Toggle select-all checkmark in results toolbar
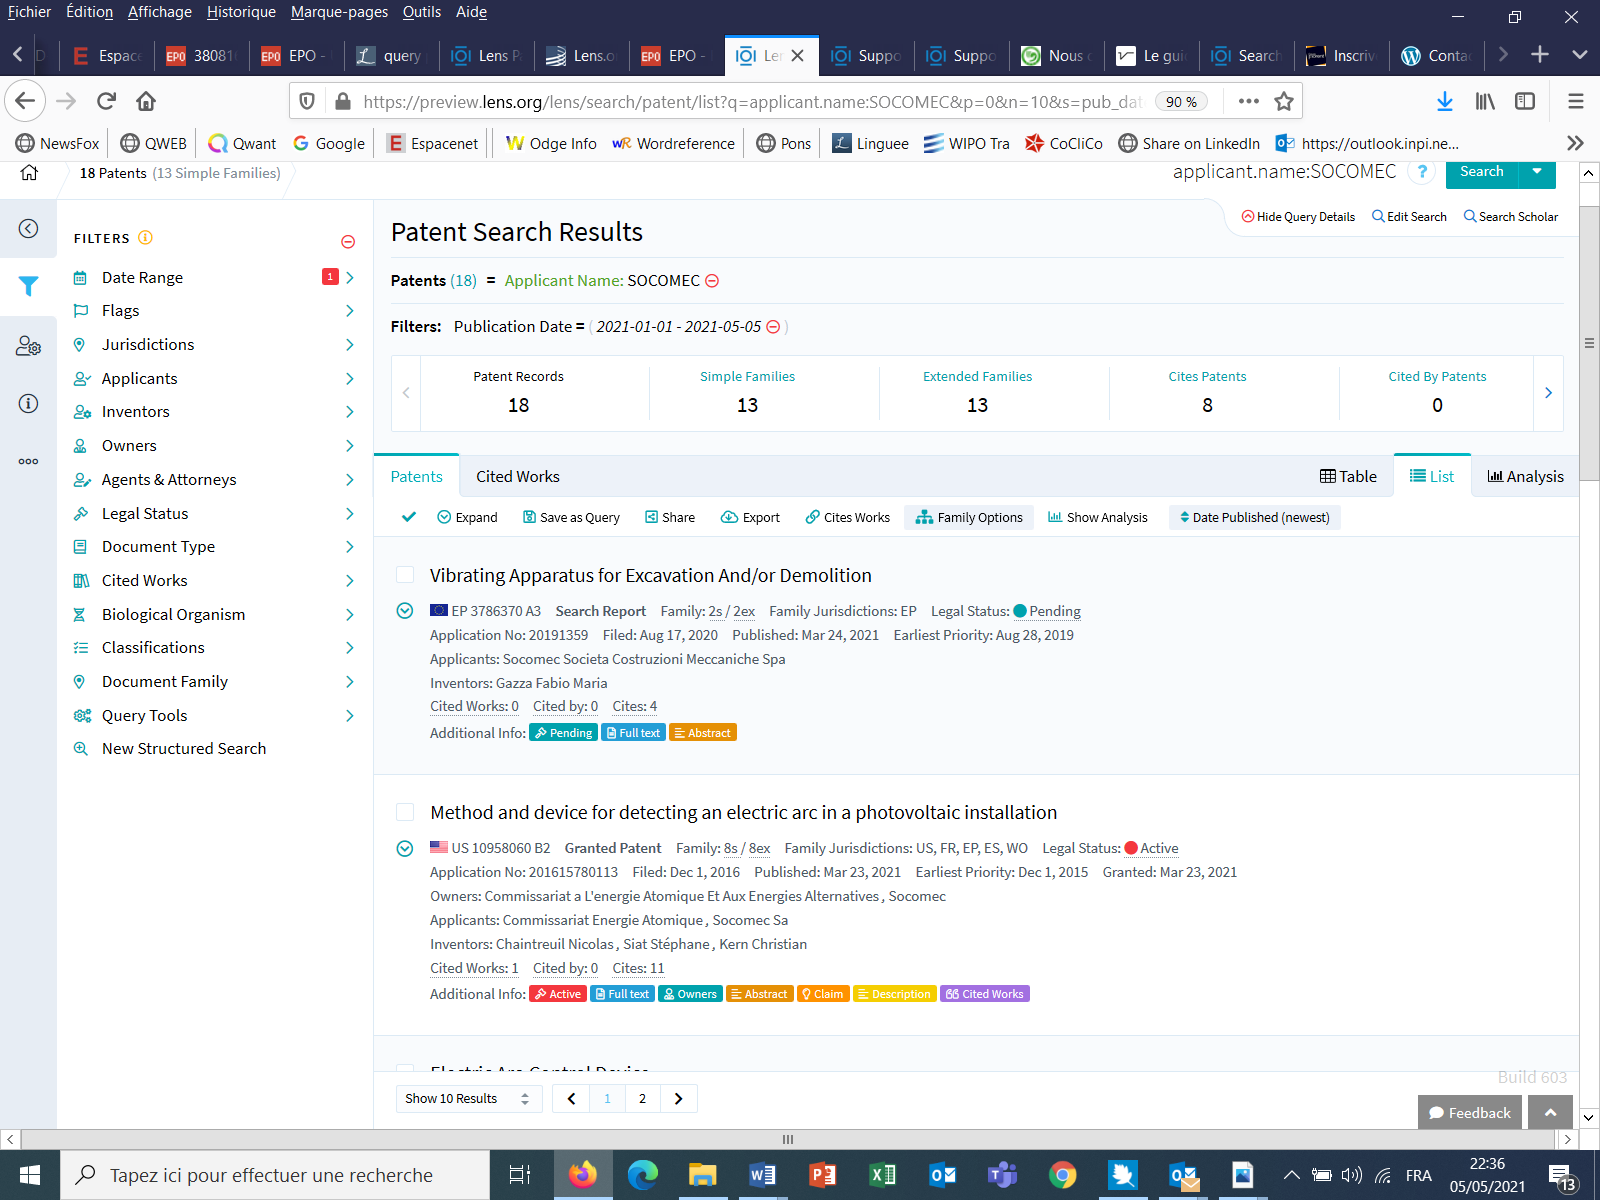This screenshot has height=1200, width=1600. pos(408,517)
